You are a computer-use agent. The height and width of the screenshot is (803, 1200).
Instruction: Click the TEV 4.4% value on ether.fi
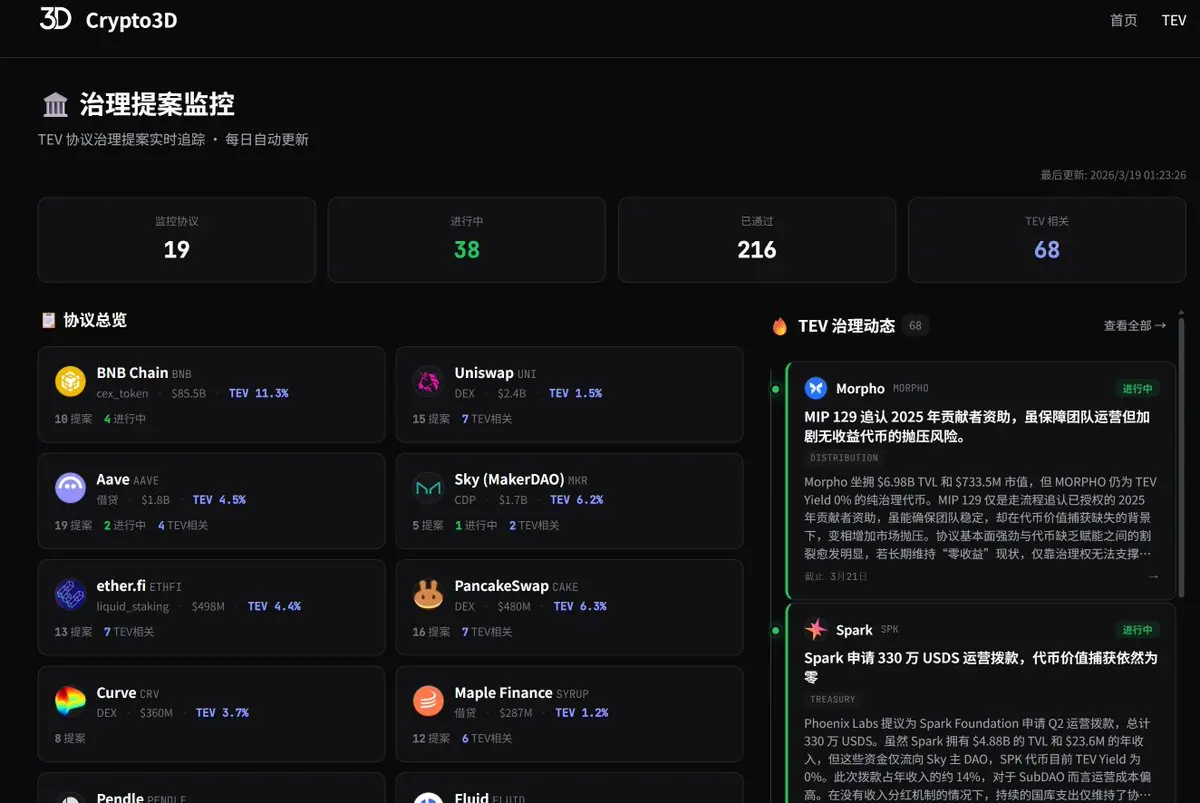point(274,606)
